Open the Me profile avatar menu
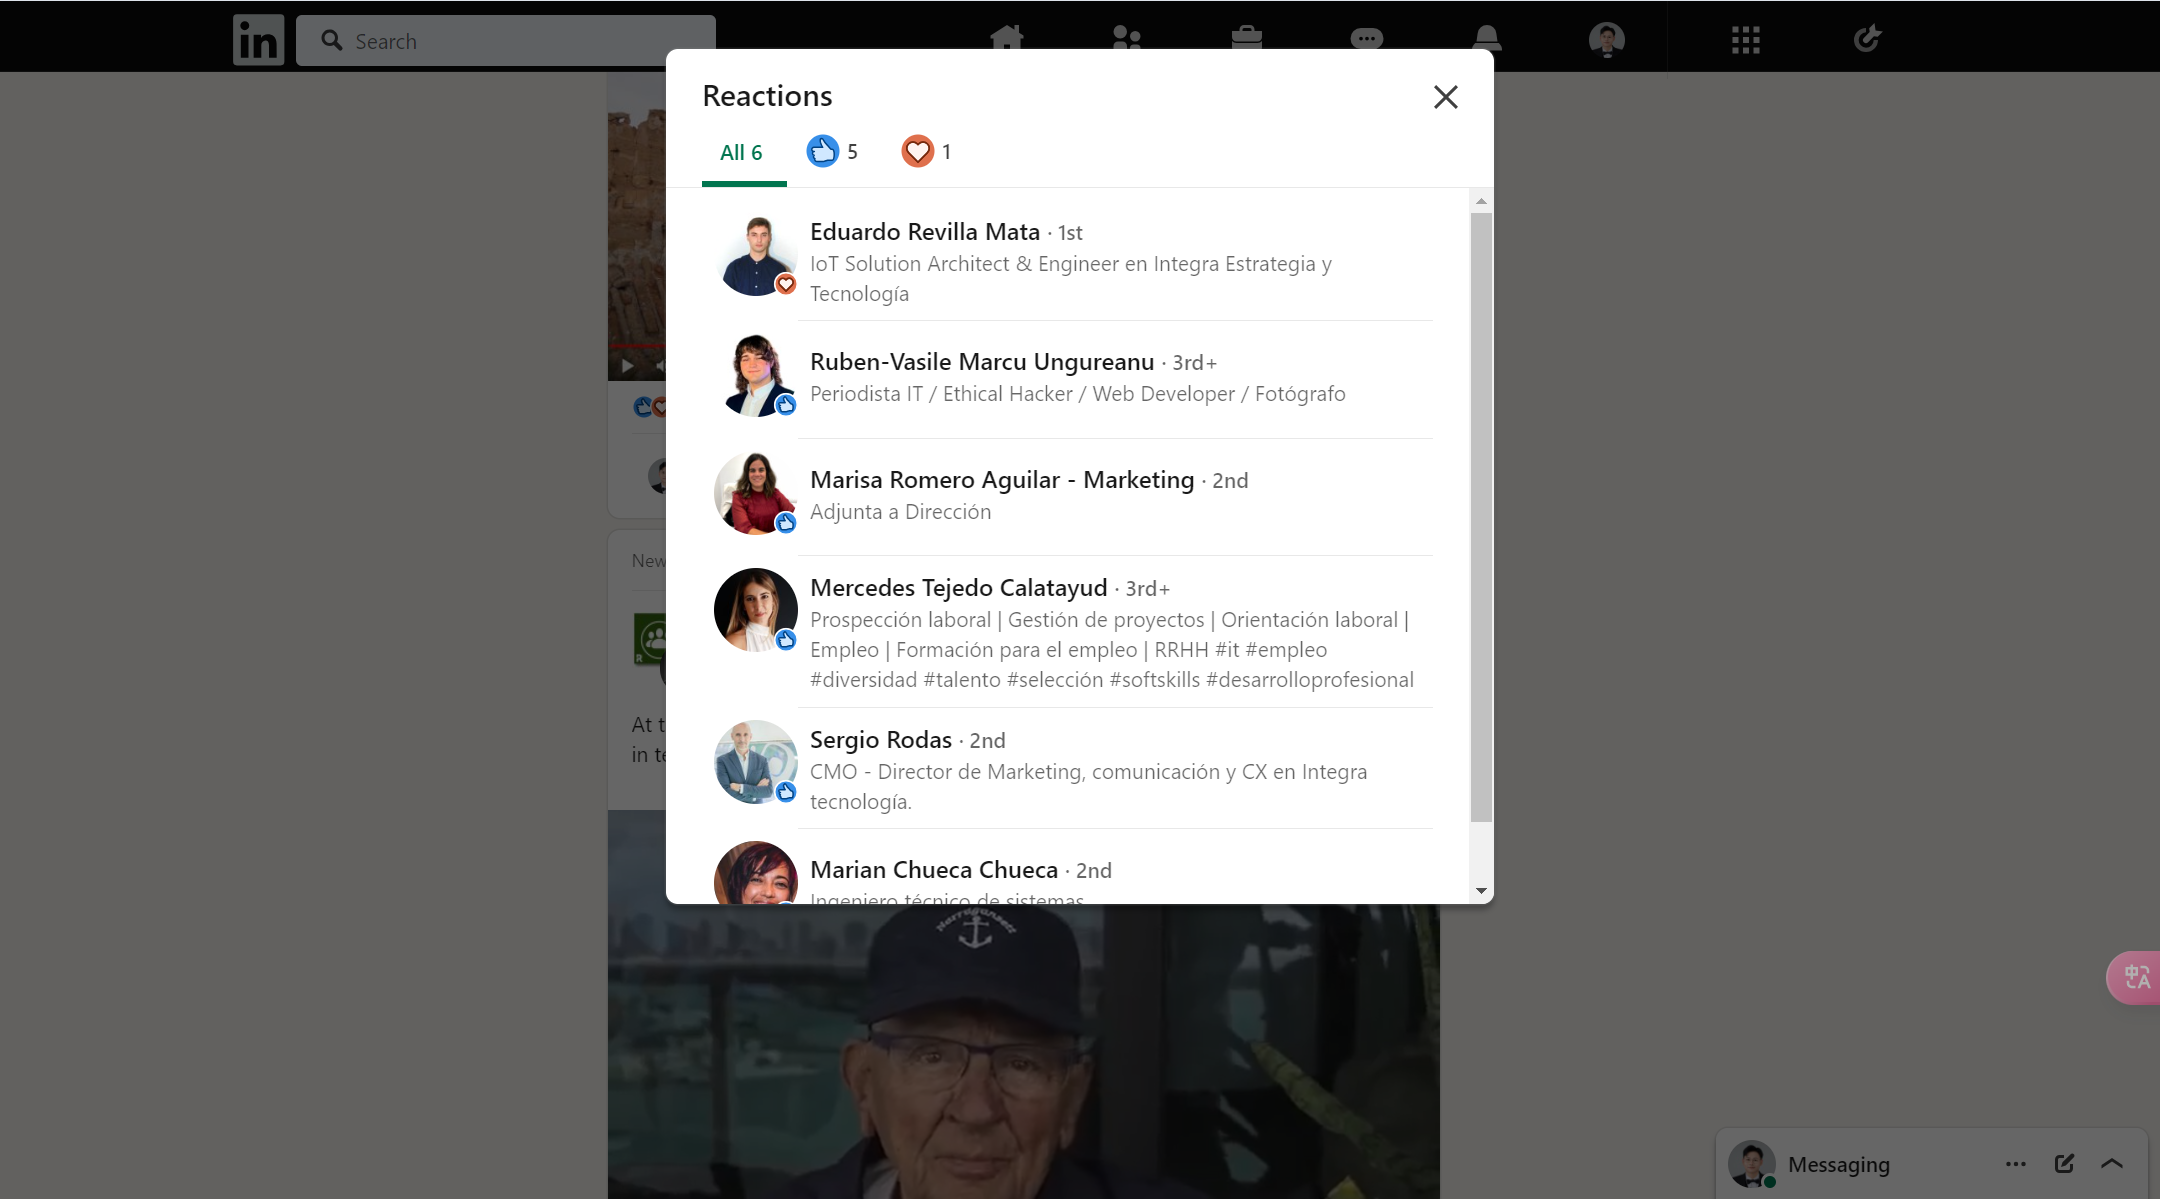Viewport: 2160px width, 1199px height. [1606, 39]
